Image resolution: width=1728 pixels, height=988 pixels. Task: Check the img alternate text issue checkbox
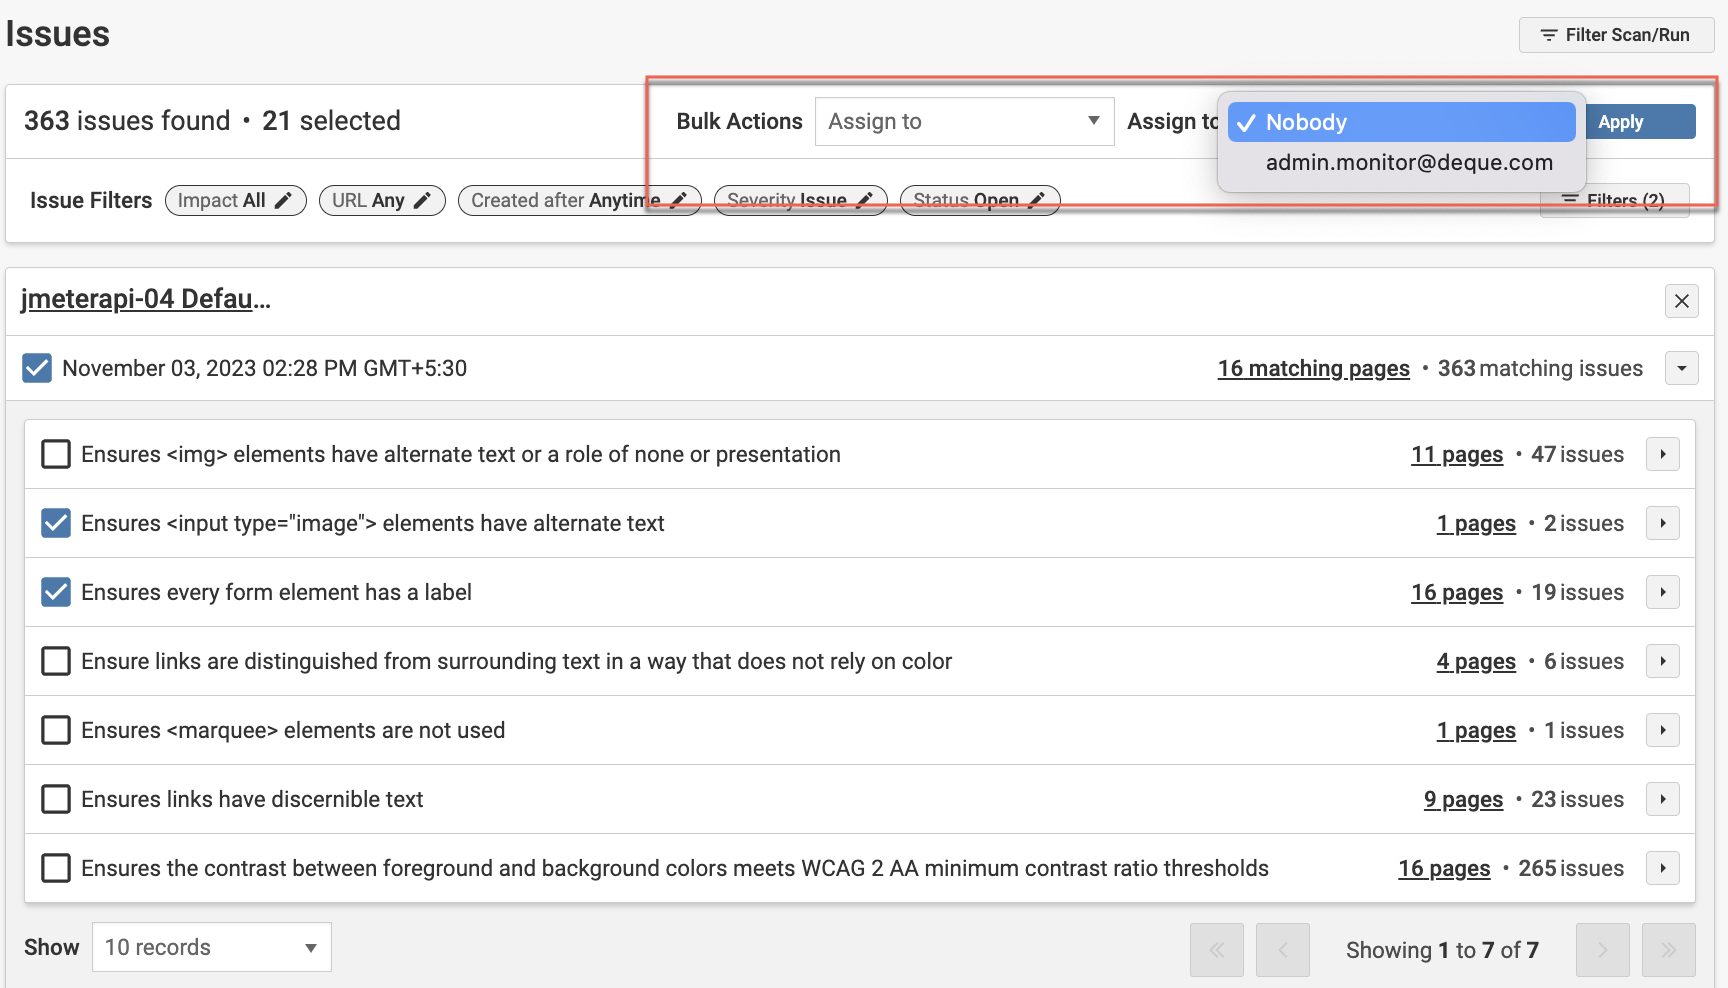(56, 455)
